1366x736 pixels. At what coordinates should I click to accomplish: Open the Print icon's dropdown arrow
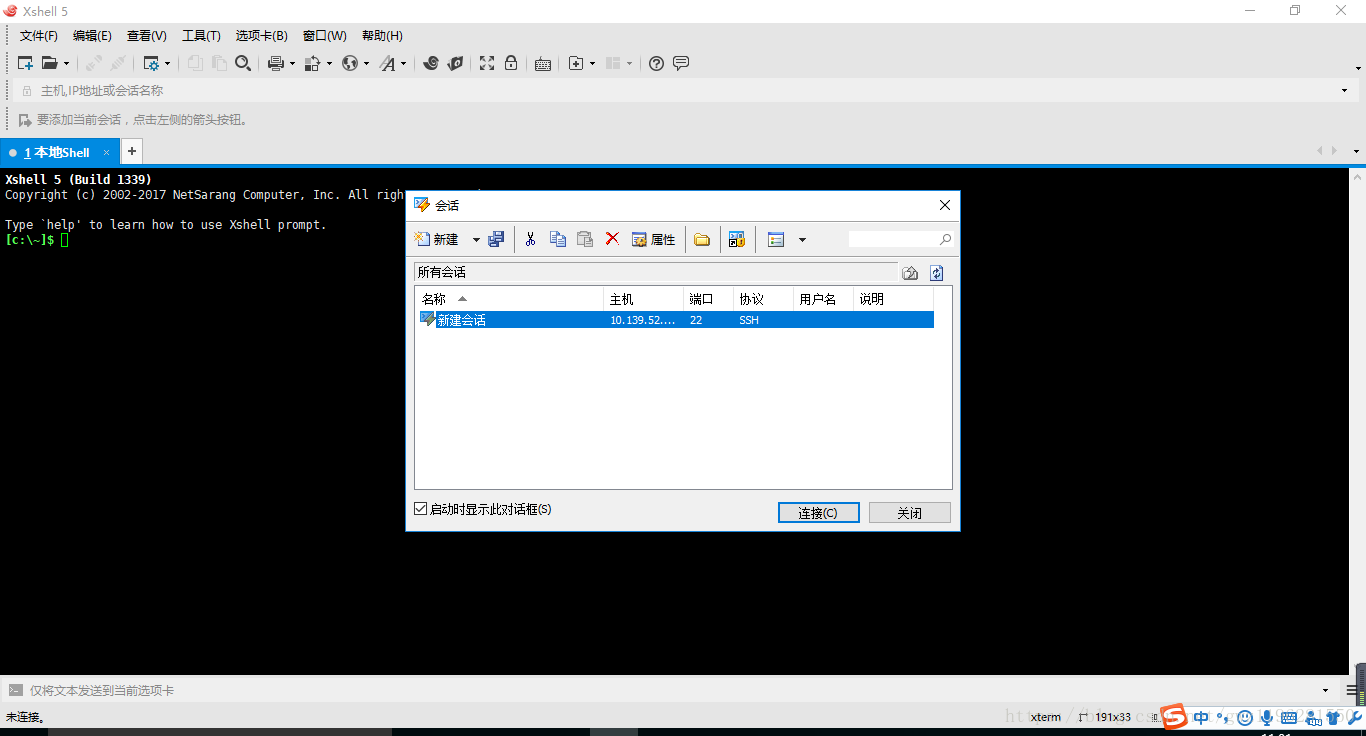tap(293, 63)
